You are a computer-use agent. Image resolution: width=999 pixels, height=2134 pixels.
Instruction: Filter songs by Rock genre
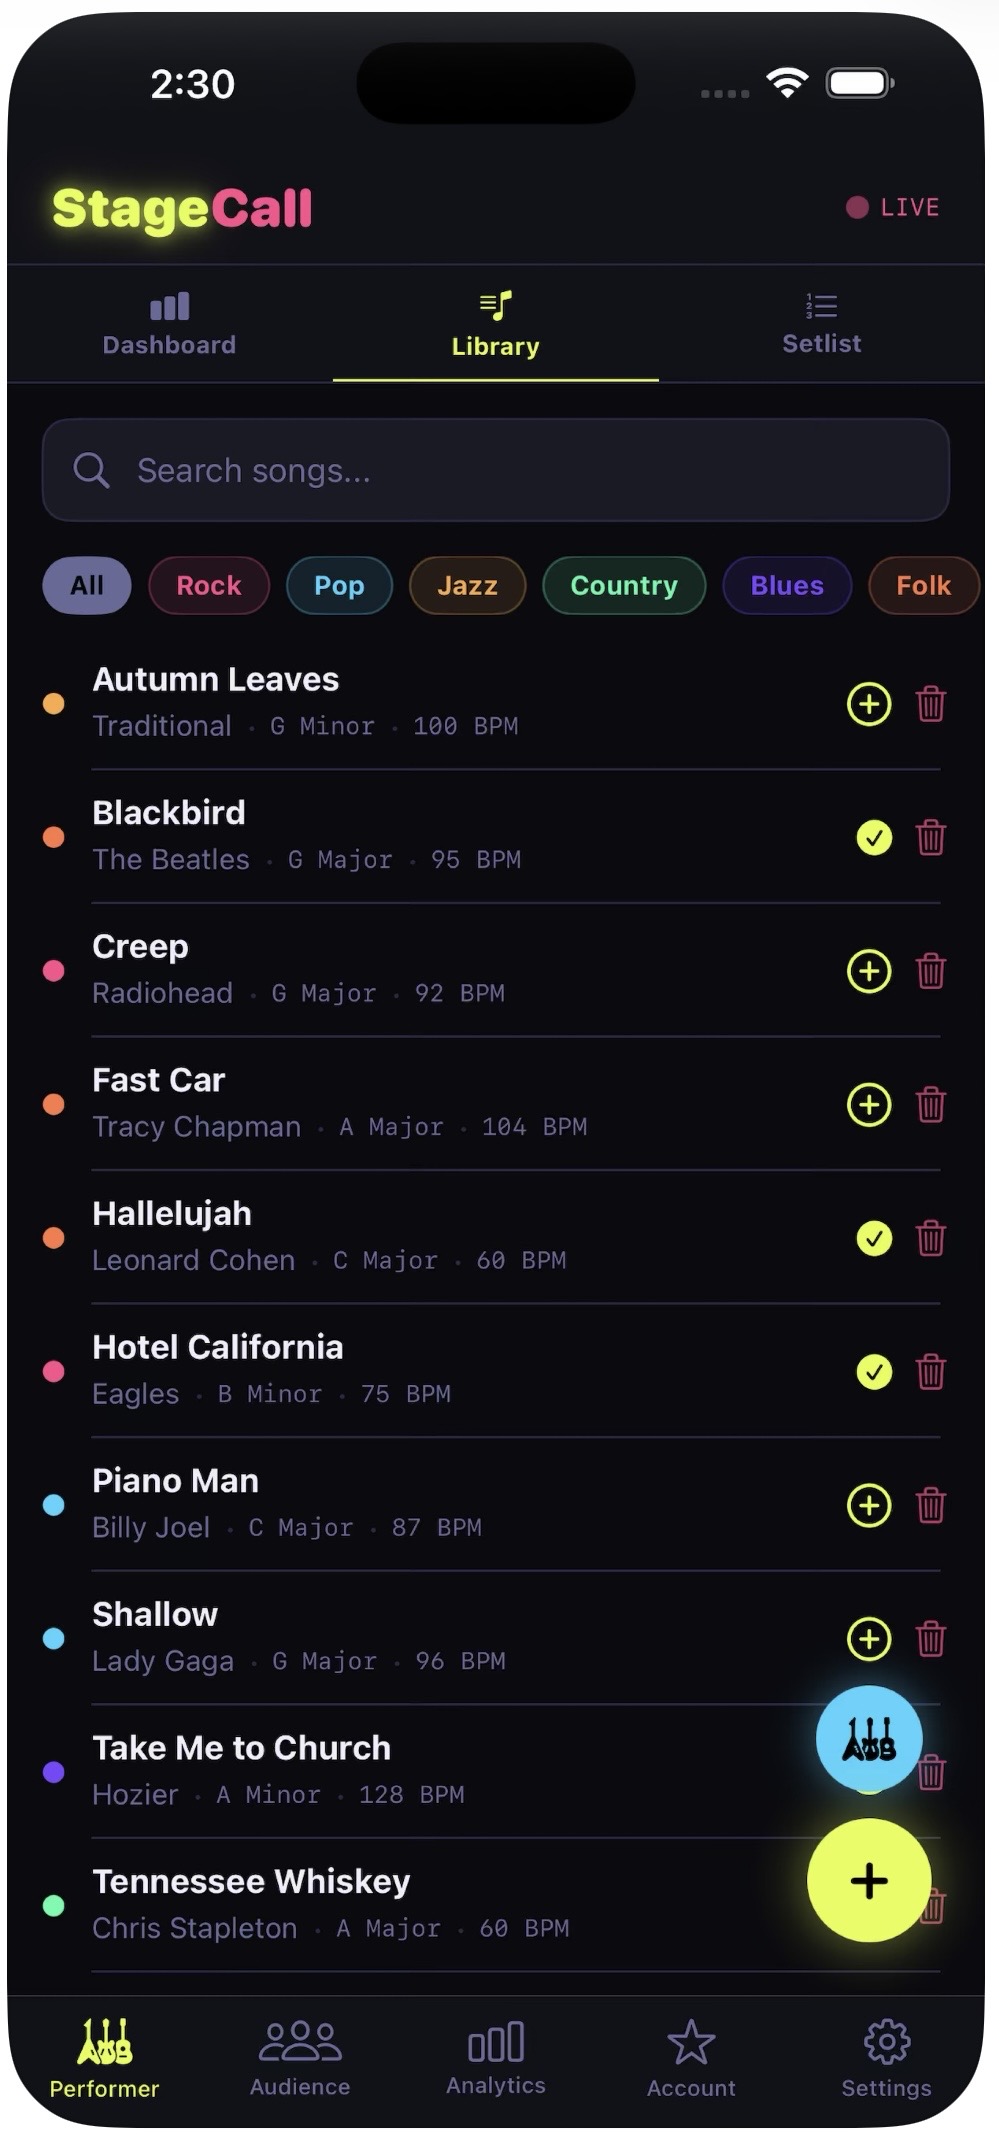[x=209, y=585]
